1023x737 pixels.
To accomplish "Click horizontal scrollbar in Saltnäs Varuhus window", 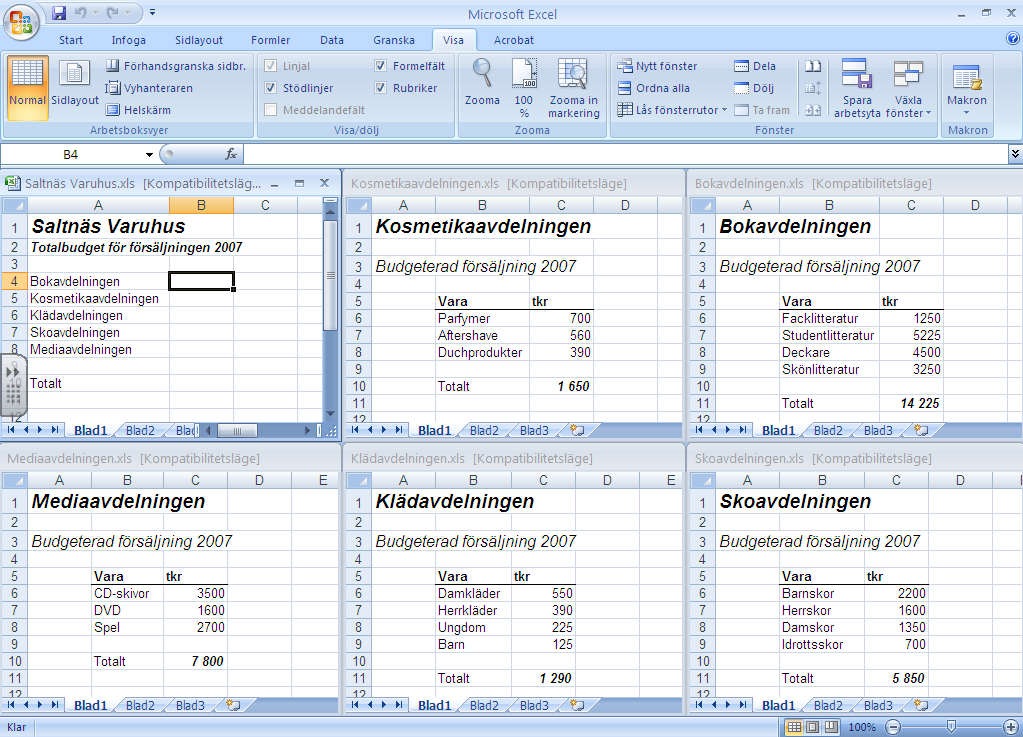I will [x=237, y=430].
